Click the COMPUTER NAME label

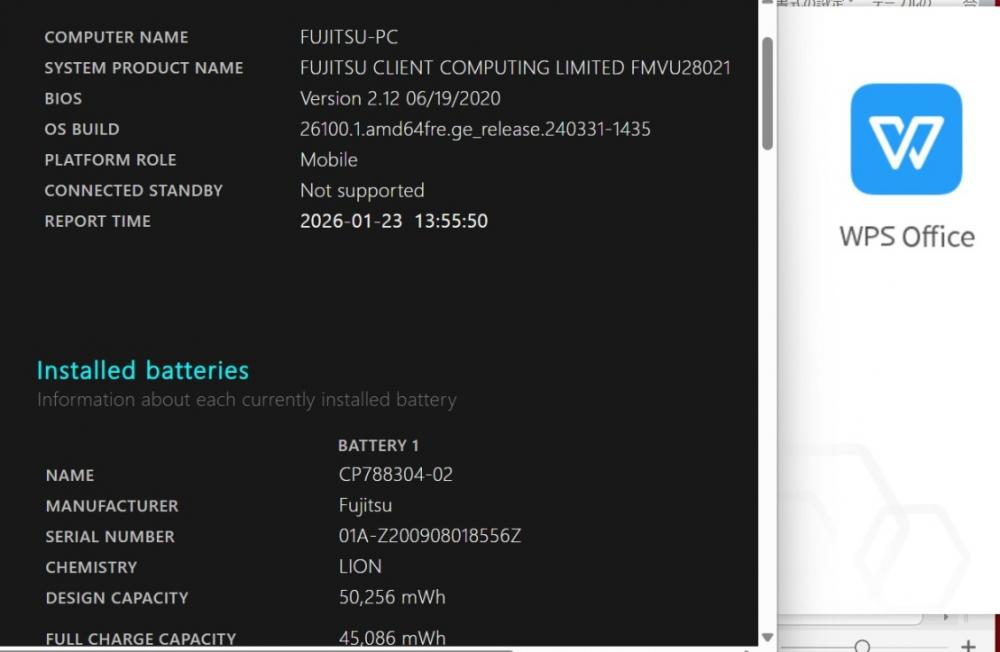coord(116,37)
